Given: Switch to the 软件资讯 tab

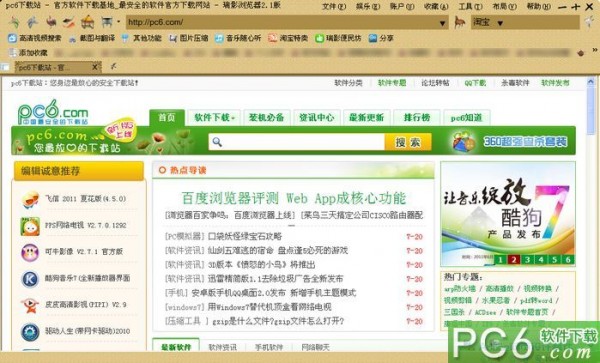Looking at the screenshot, I should 222,347.
